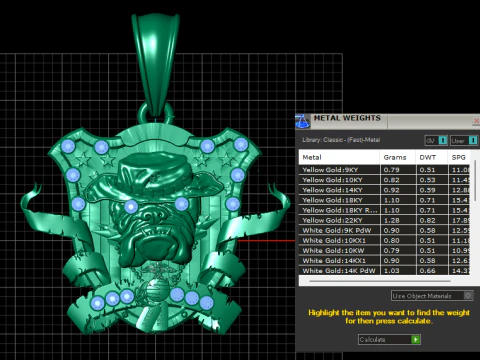Viewport: 480px width, 360px height.
Task: Select the Yellow Gold:22KY row
Action: point(384,220)
